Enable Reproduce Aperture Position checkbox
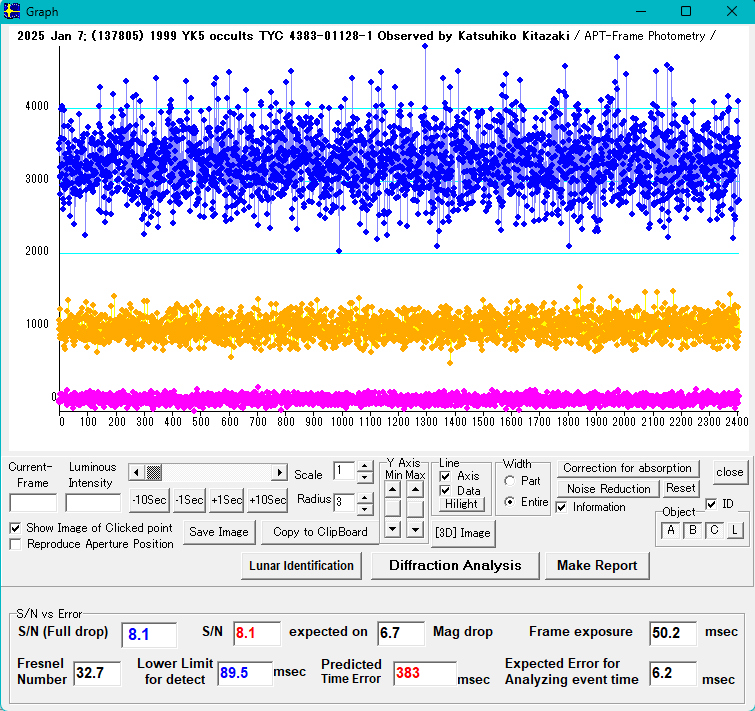 pos(15,544)
